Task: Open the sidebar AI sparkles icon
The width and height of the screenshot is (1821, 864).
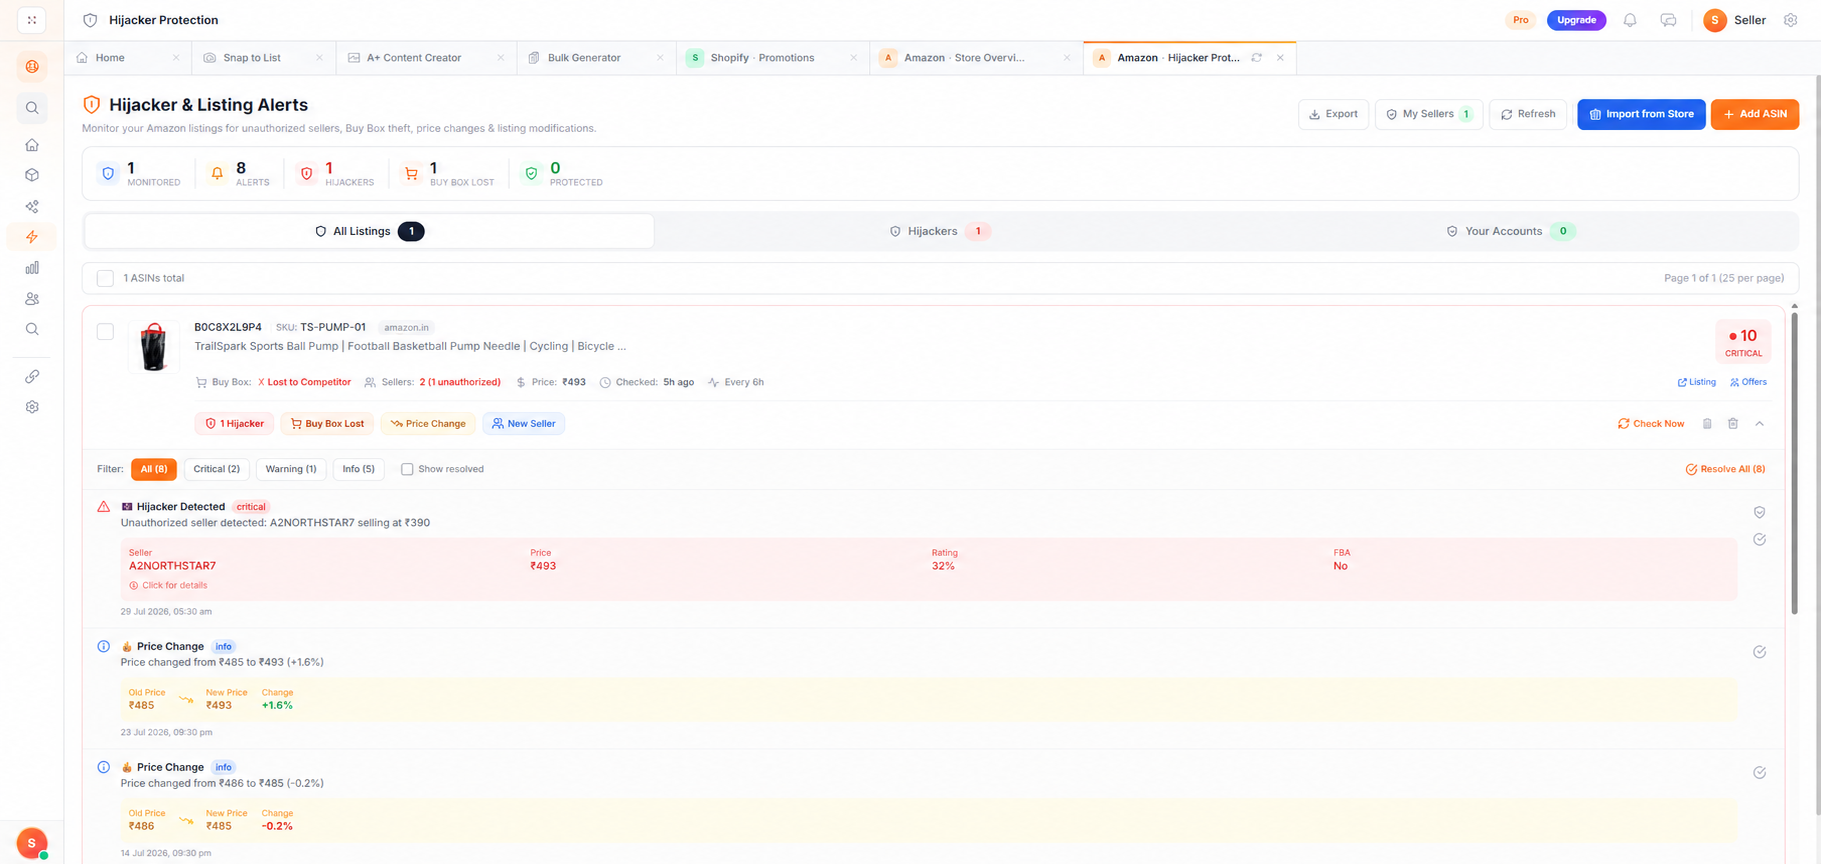Action: pos(32,206)
